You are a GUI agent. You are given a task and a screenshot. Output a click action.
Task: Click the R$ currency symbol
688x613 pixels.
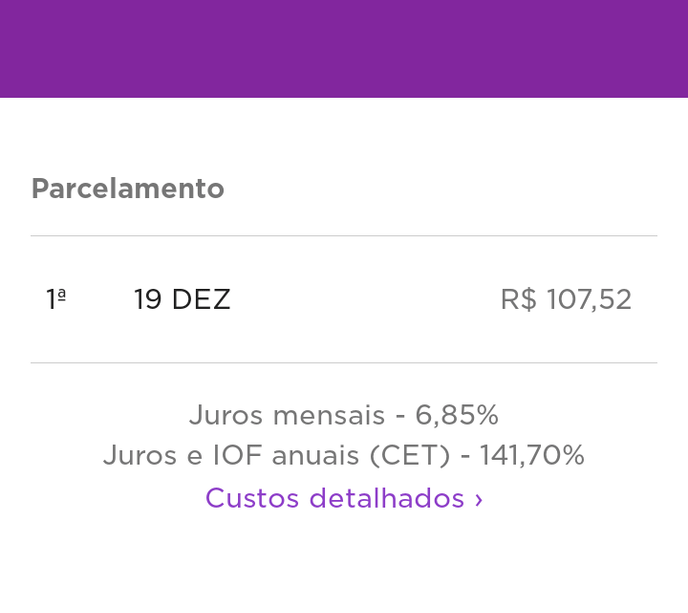pos(518,299)
